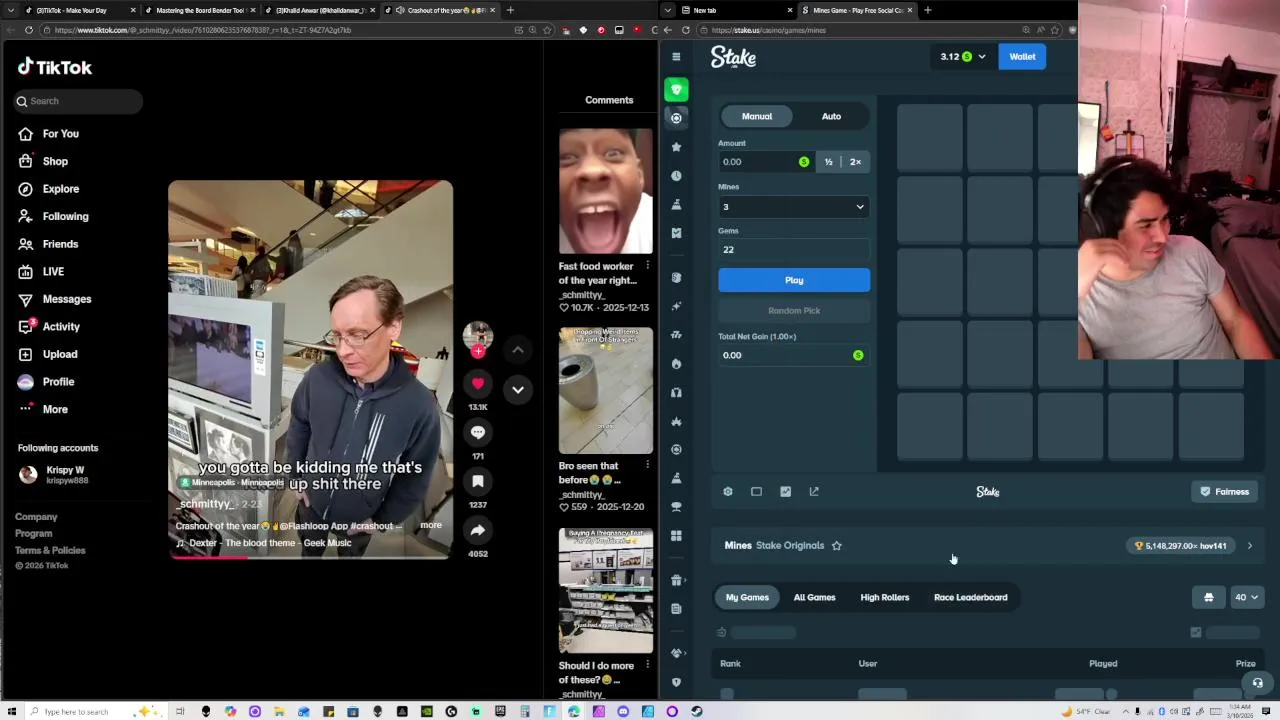This screenshot has height=720, width=1280.
Task: Click the TikTok Search field
Action: coord(79,101)
